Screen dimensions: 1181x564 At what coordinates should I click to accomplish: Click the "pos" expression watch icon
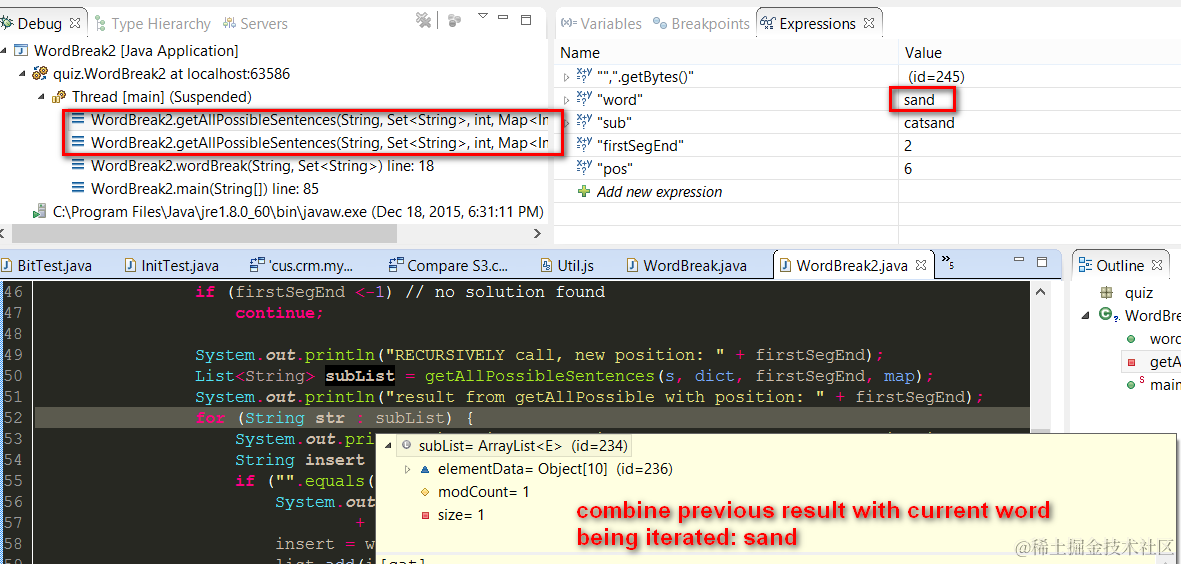click(x=584, y=169)
